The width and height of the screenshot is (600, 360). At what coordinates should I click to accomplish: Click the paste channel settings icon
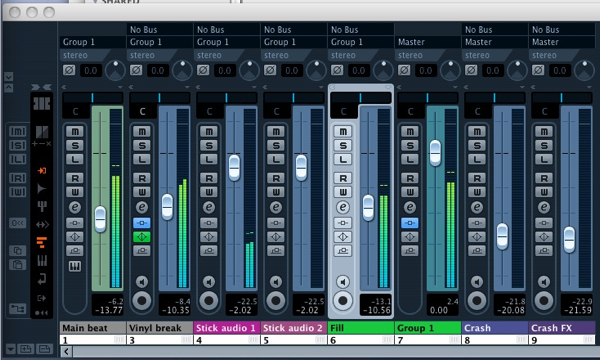click(18, 265)
